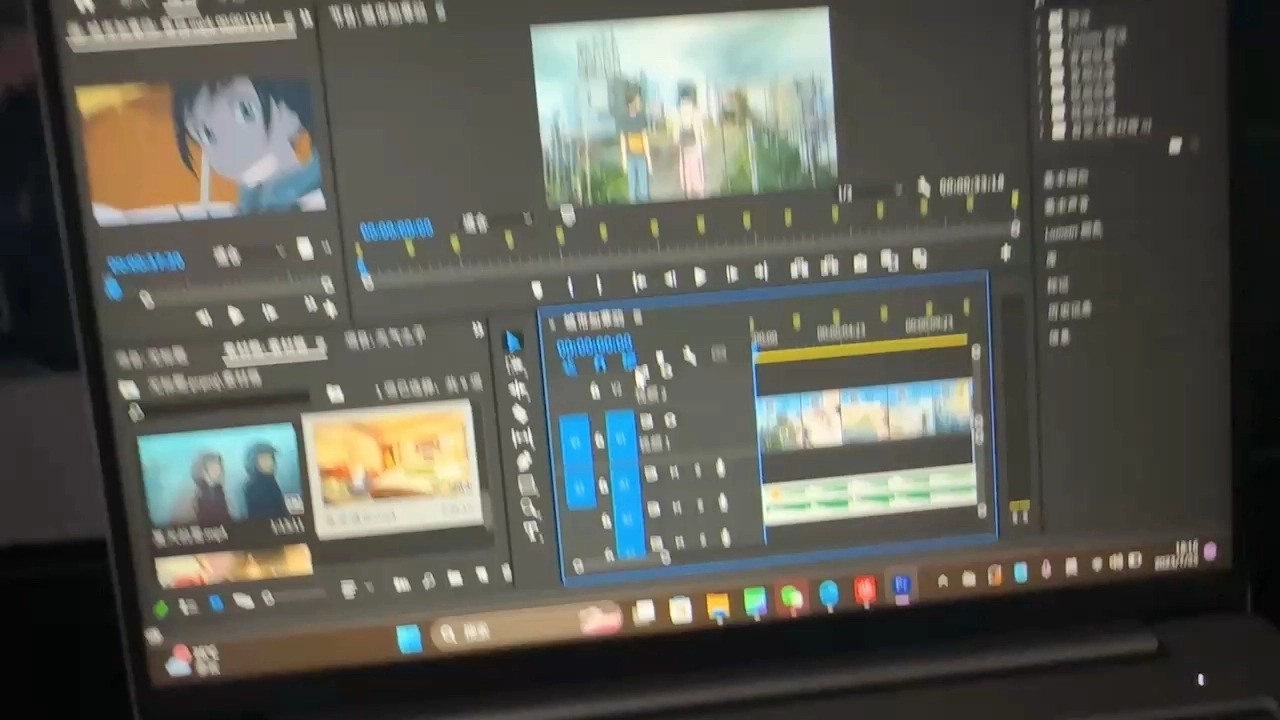Create a New Bin in Project panel
1280x720 pixels.
click(x=455, y=577)
